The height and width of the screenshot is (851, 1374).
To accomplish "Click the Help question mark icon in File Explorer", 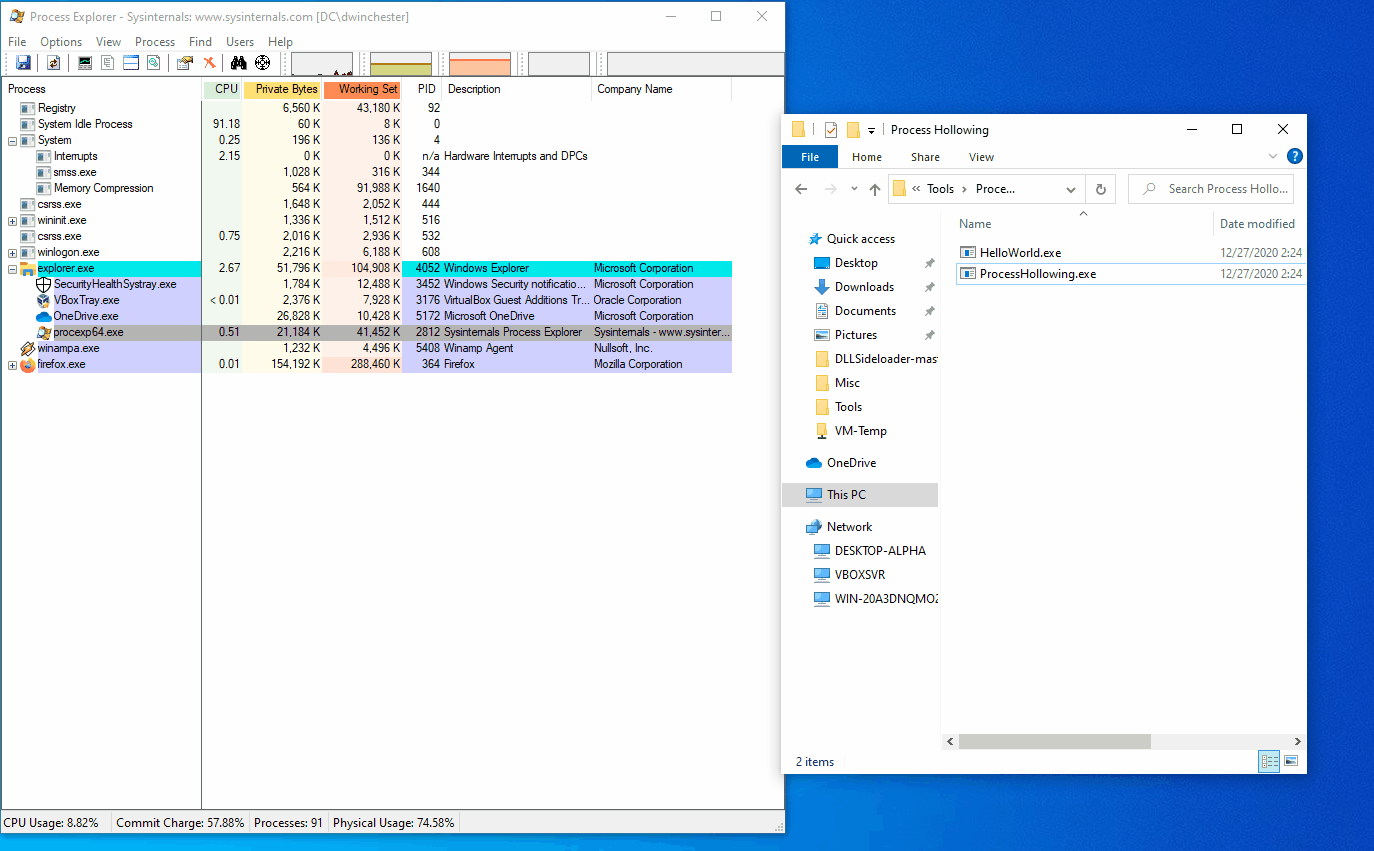I will pos(1294,156).
